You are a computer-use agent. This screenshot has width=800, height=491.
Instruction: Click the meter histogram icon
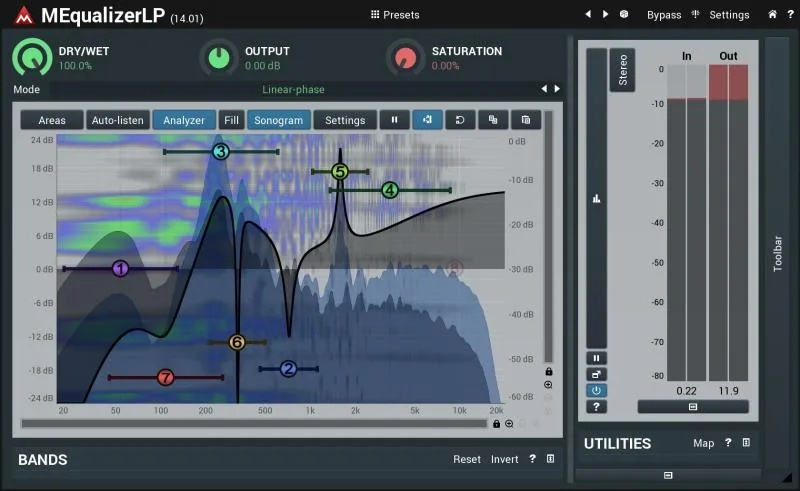pos(596,199)
